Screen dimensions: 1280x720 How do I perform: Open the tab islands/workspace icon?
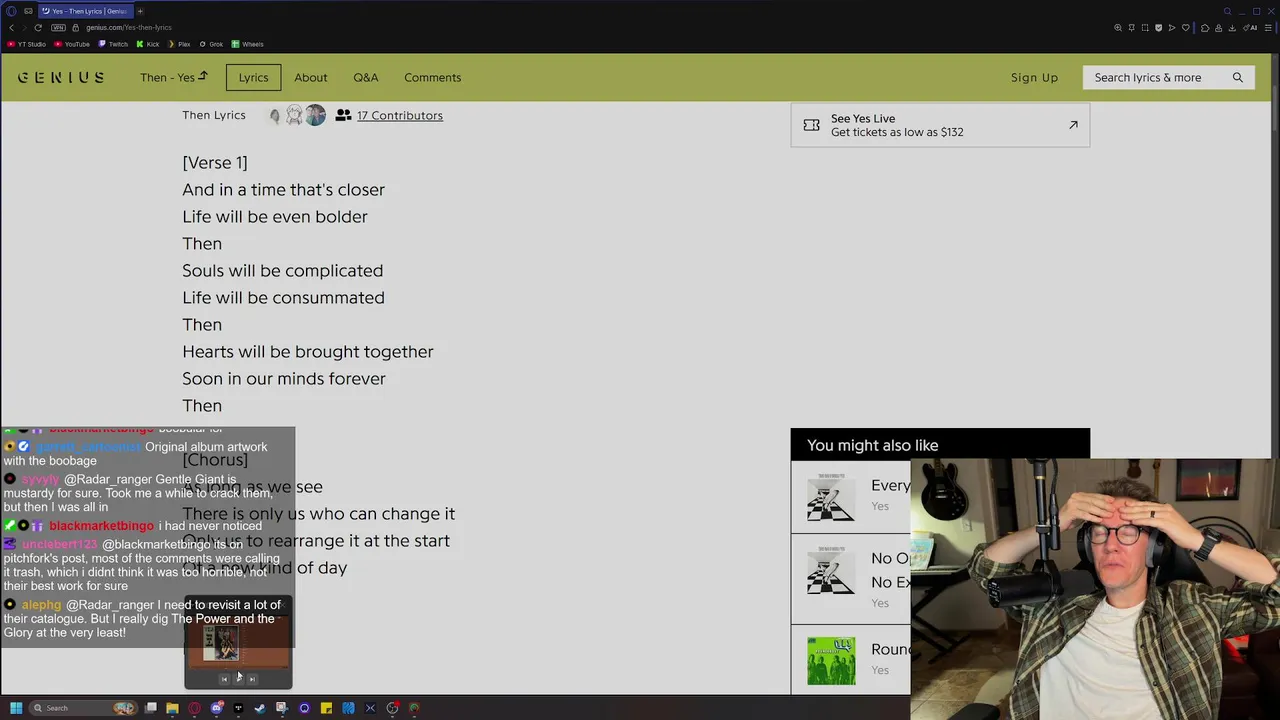point(28,11)
